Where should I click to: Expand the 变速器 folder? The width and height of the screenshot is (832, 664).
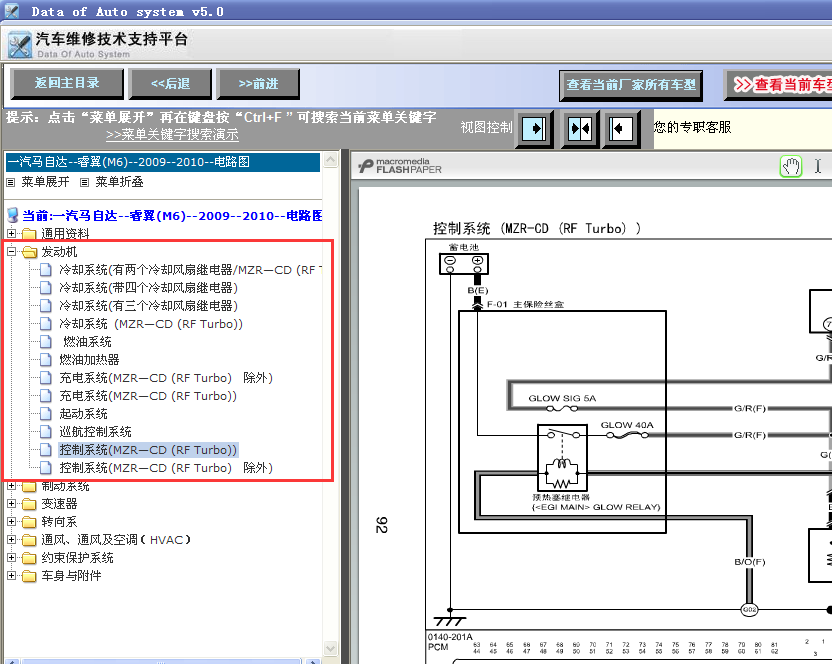tap(12, 503)
